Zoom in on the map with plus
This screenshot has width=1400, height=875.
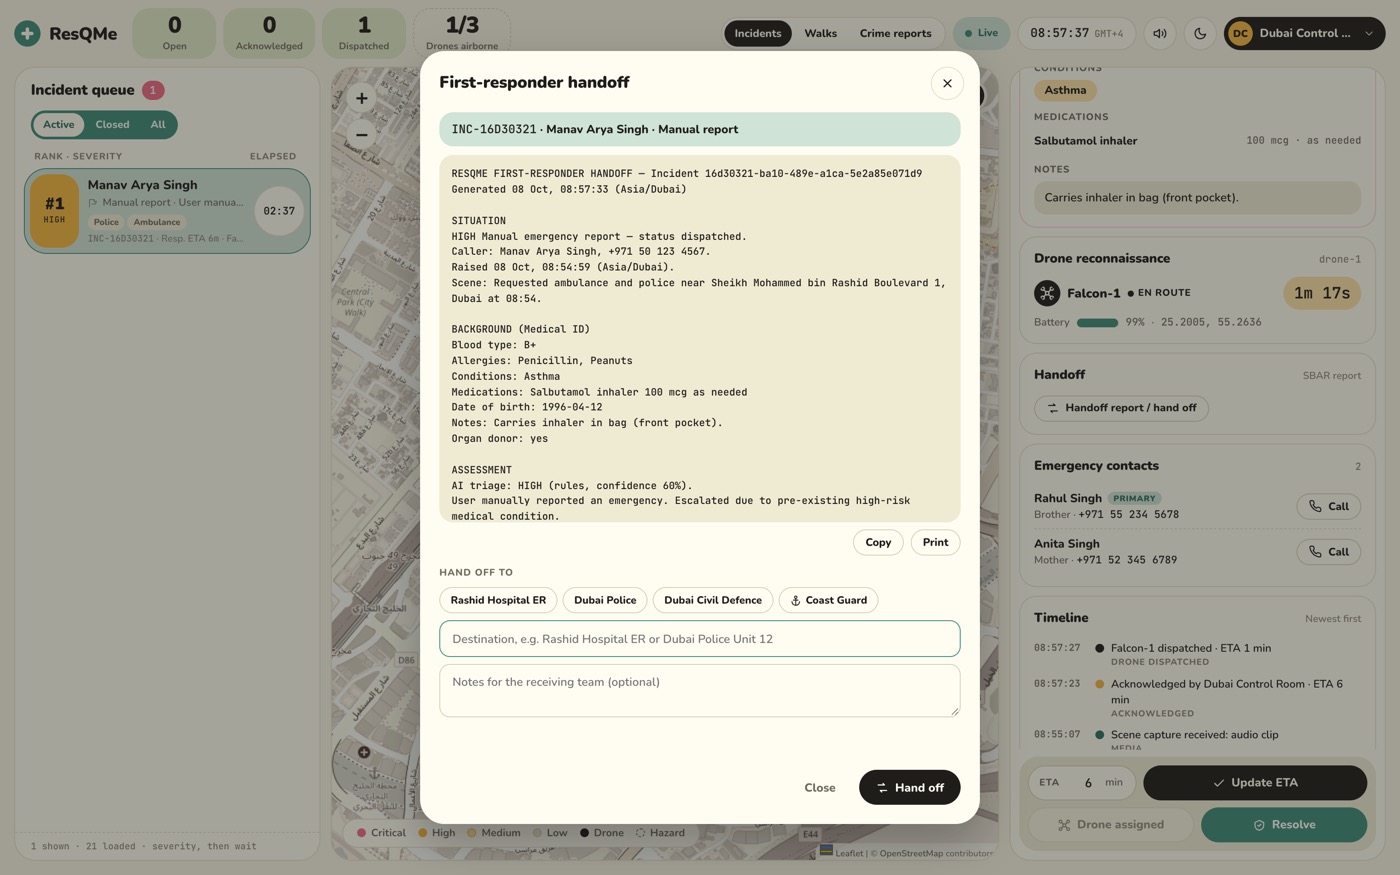click(x=362, y=98)
